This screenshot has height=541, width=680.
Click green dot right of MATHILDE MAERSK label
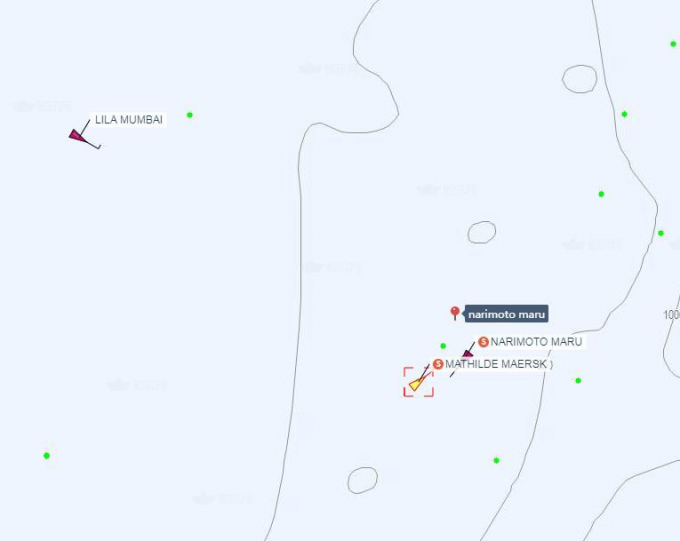click(578, 380)
